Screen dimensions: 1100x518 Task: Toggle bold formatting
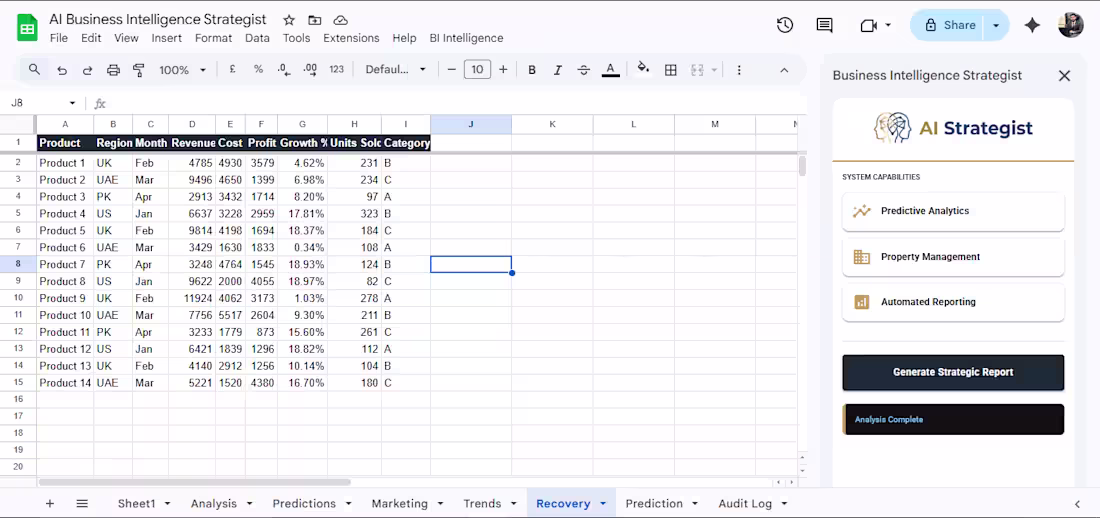point(532,70)
